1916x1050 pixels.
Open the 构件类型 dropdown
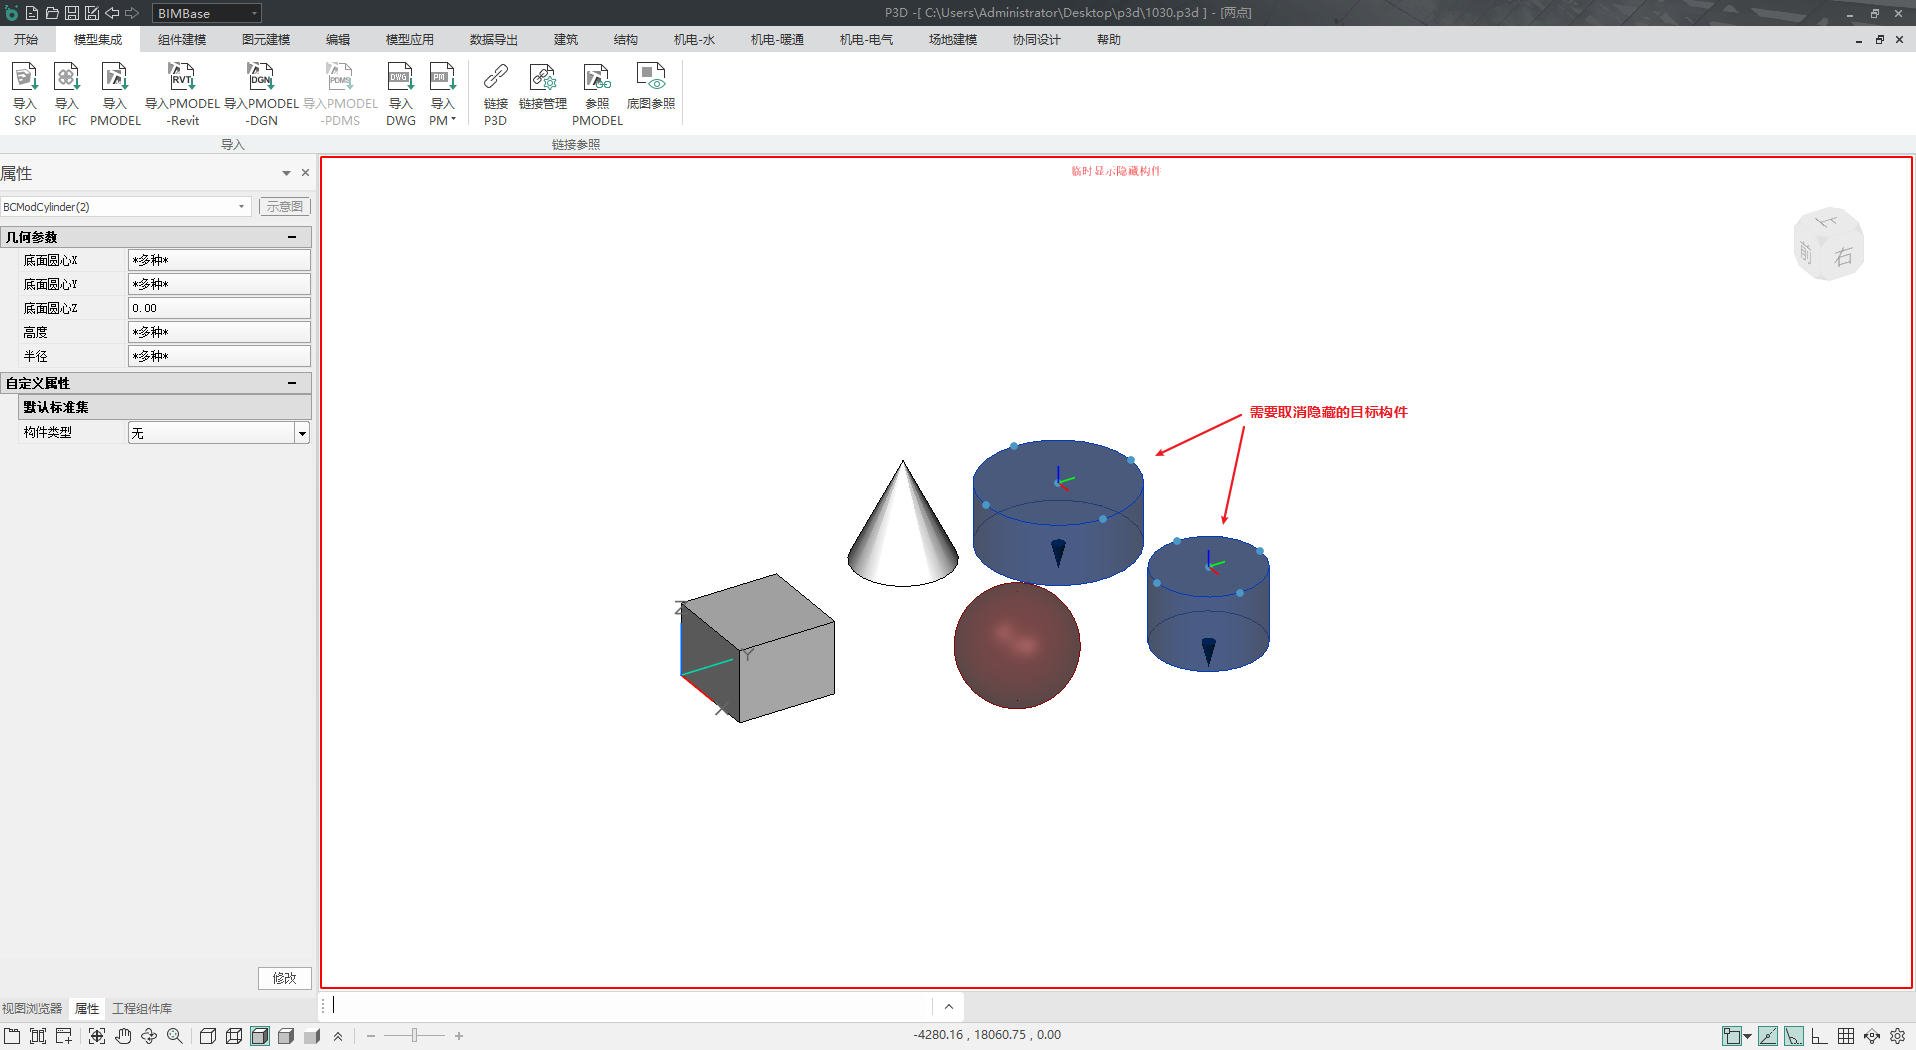pyautogui.click(x=301, y=433)
